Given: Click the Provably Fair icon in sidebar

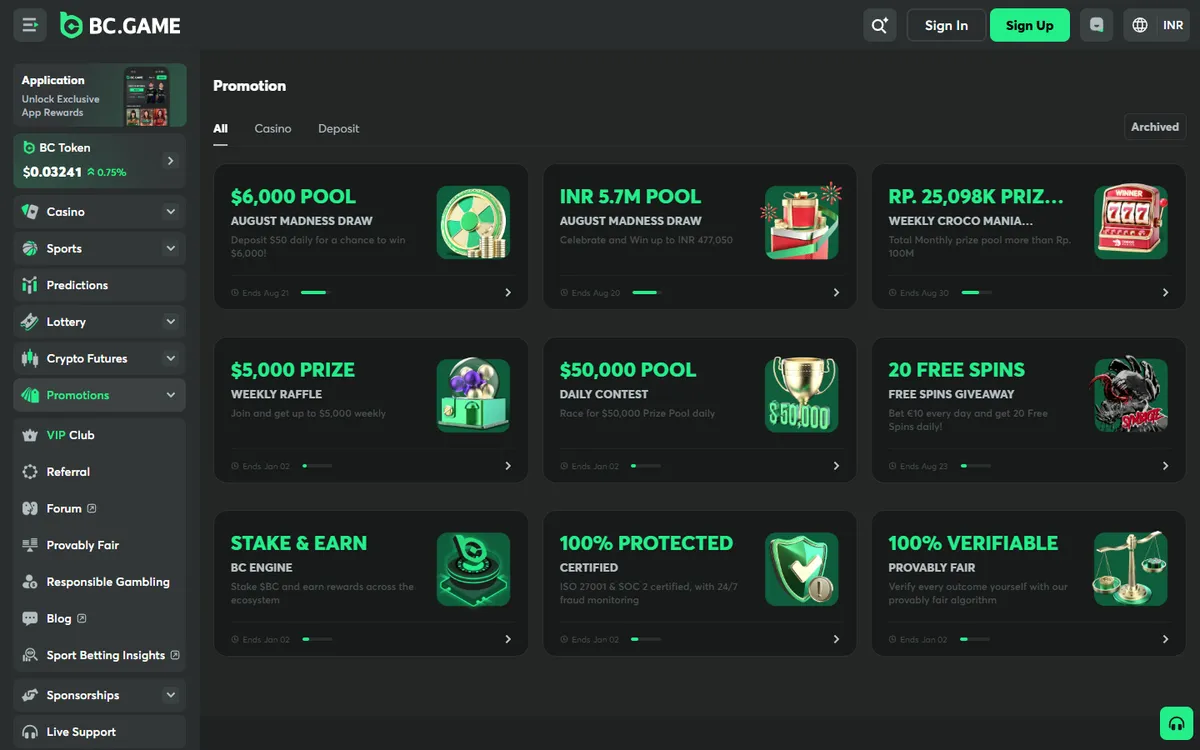Looking at the screenshot, I should click(x=29, y=545).
